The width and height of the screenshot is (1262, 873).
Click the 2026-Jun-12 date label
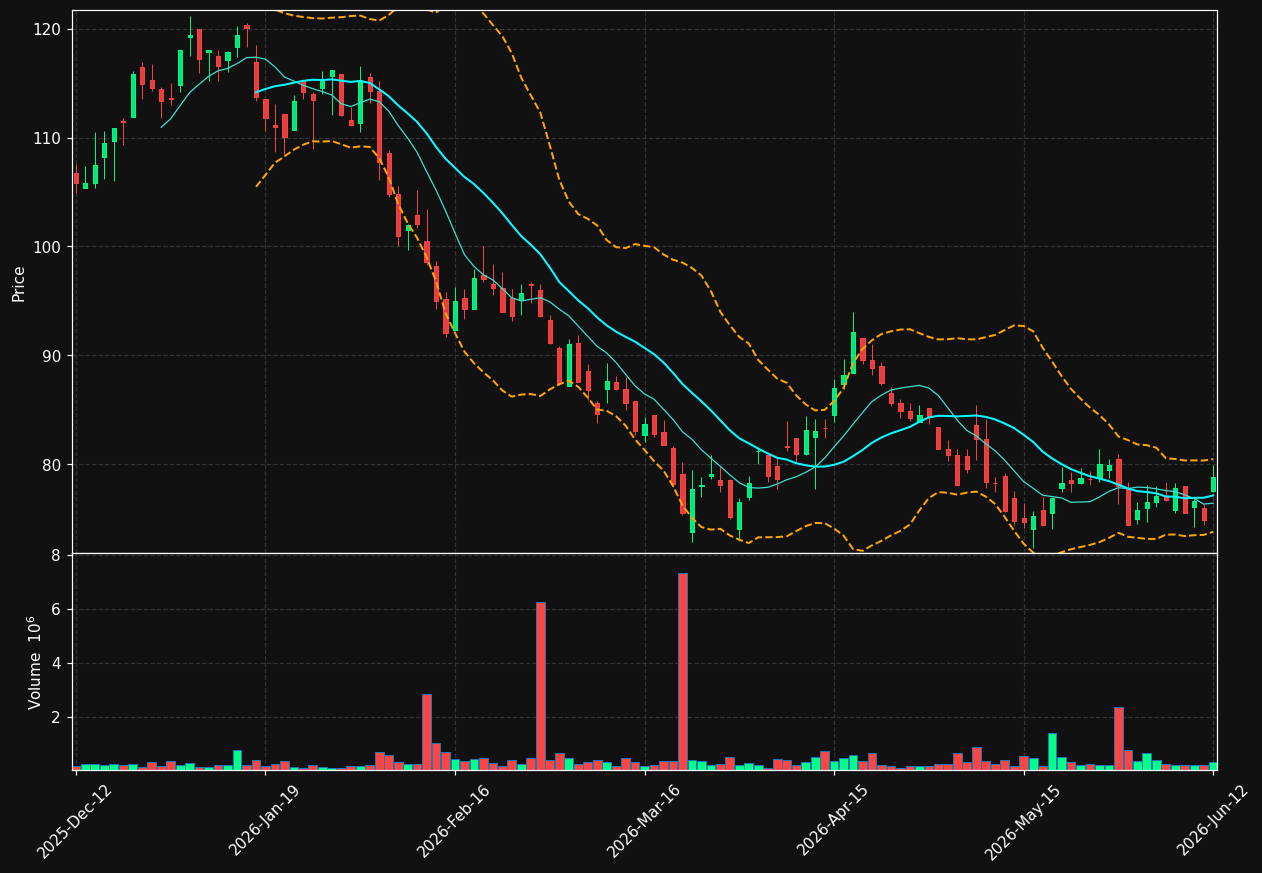(x=1212, y=821)
